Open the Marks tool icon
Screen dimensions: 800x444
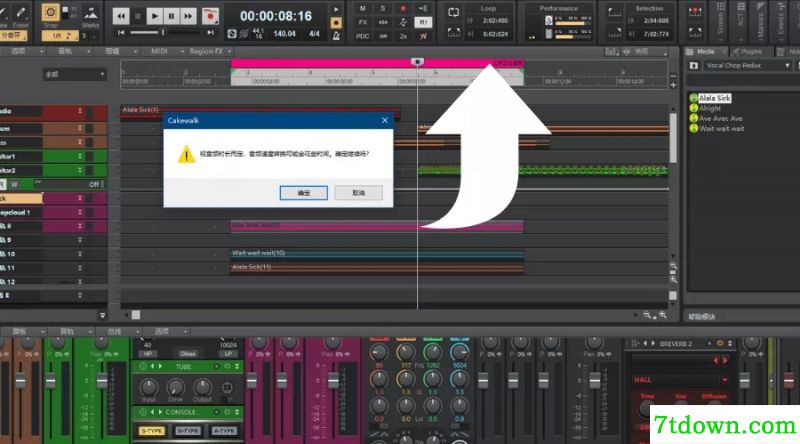click(91, 14)
